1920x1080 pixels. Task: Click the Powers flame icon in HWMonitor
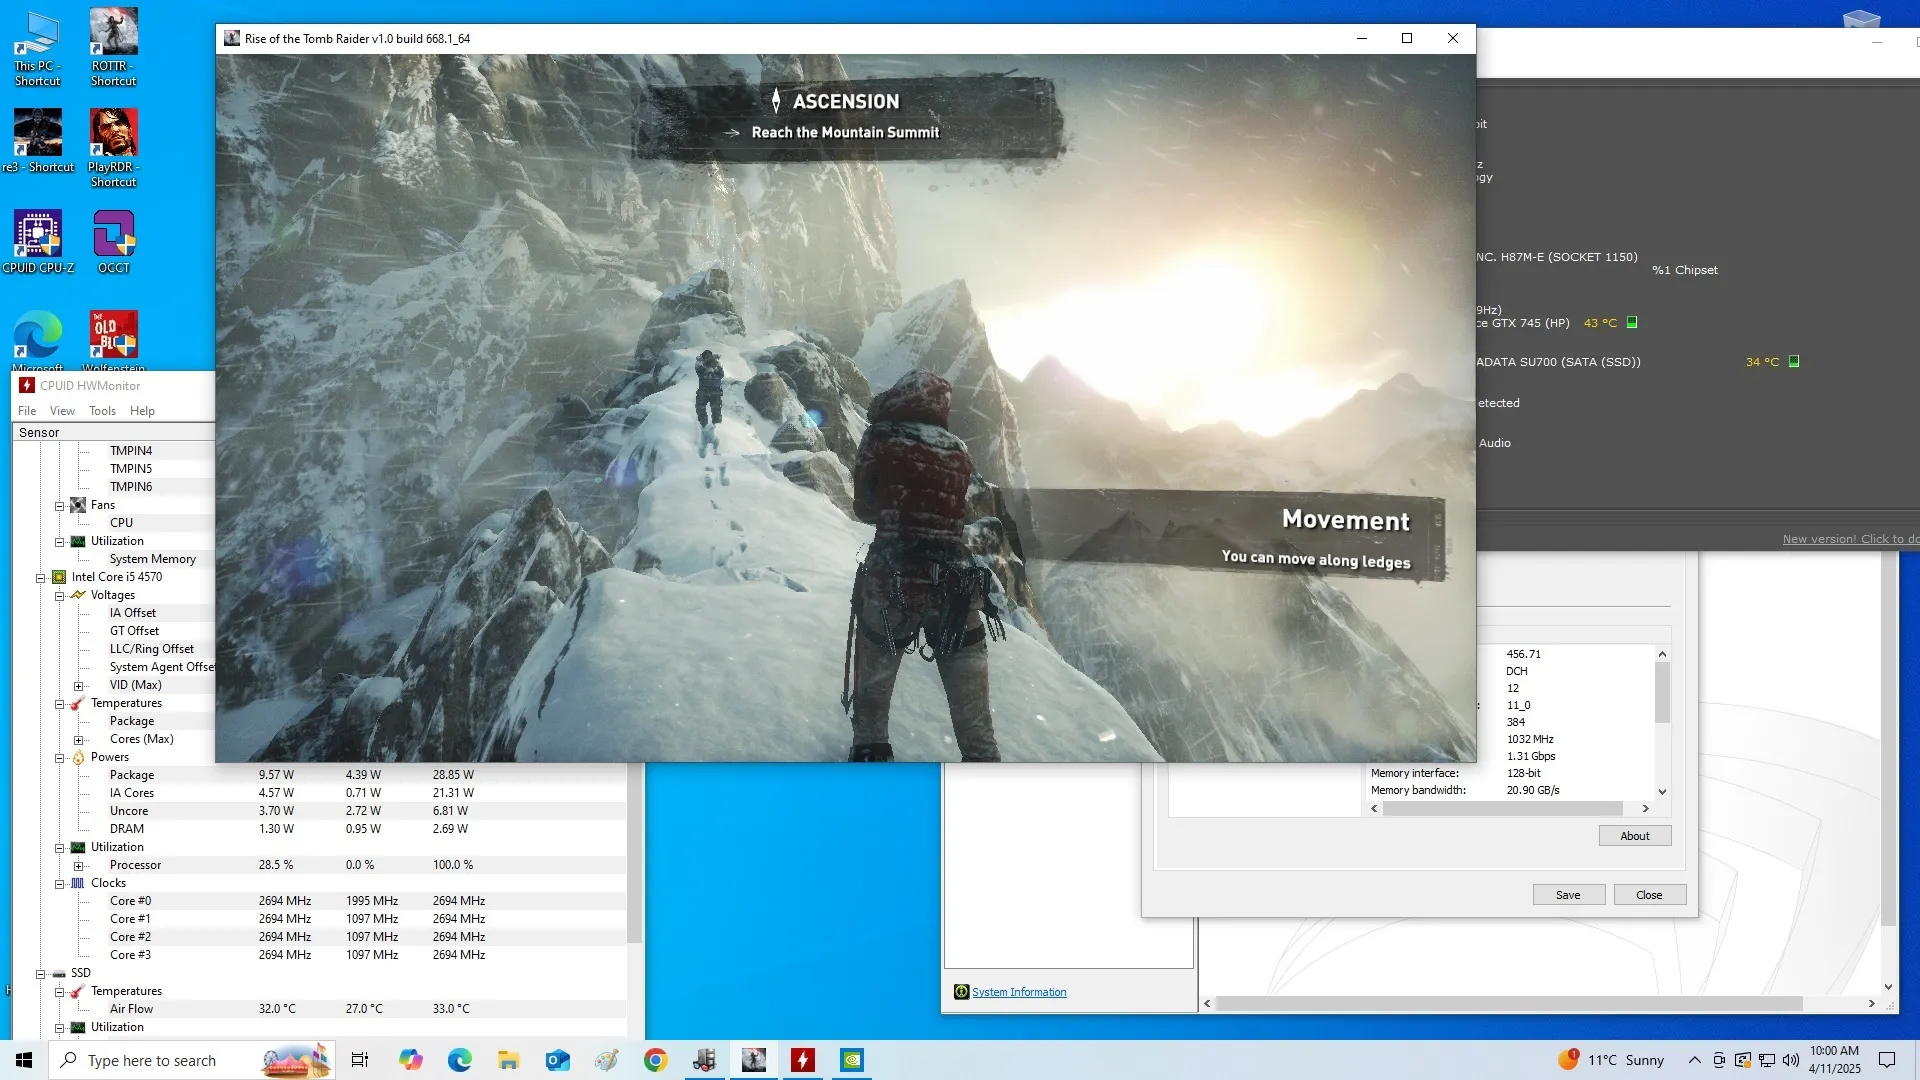tap(78, 757)
